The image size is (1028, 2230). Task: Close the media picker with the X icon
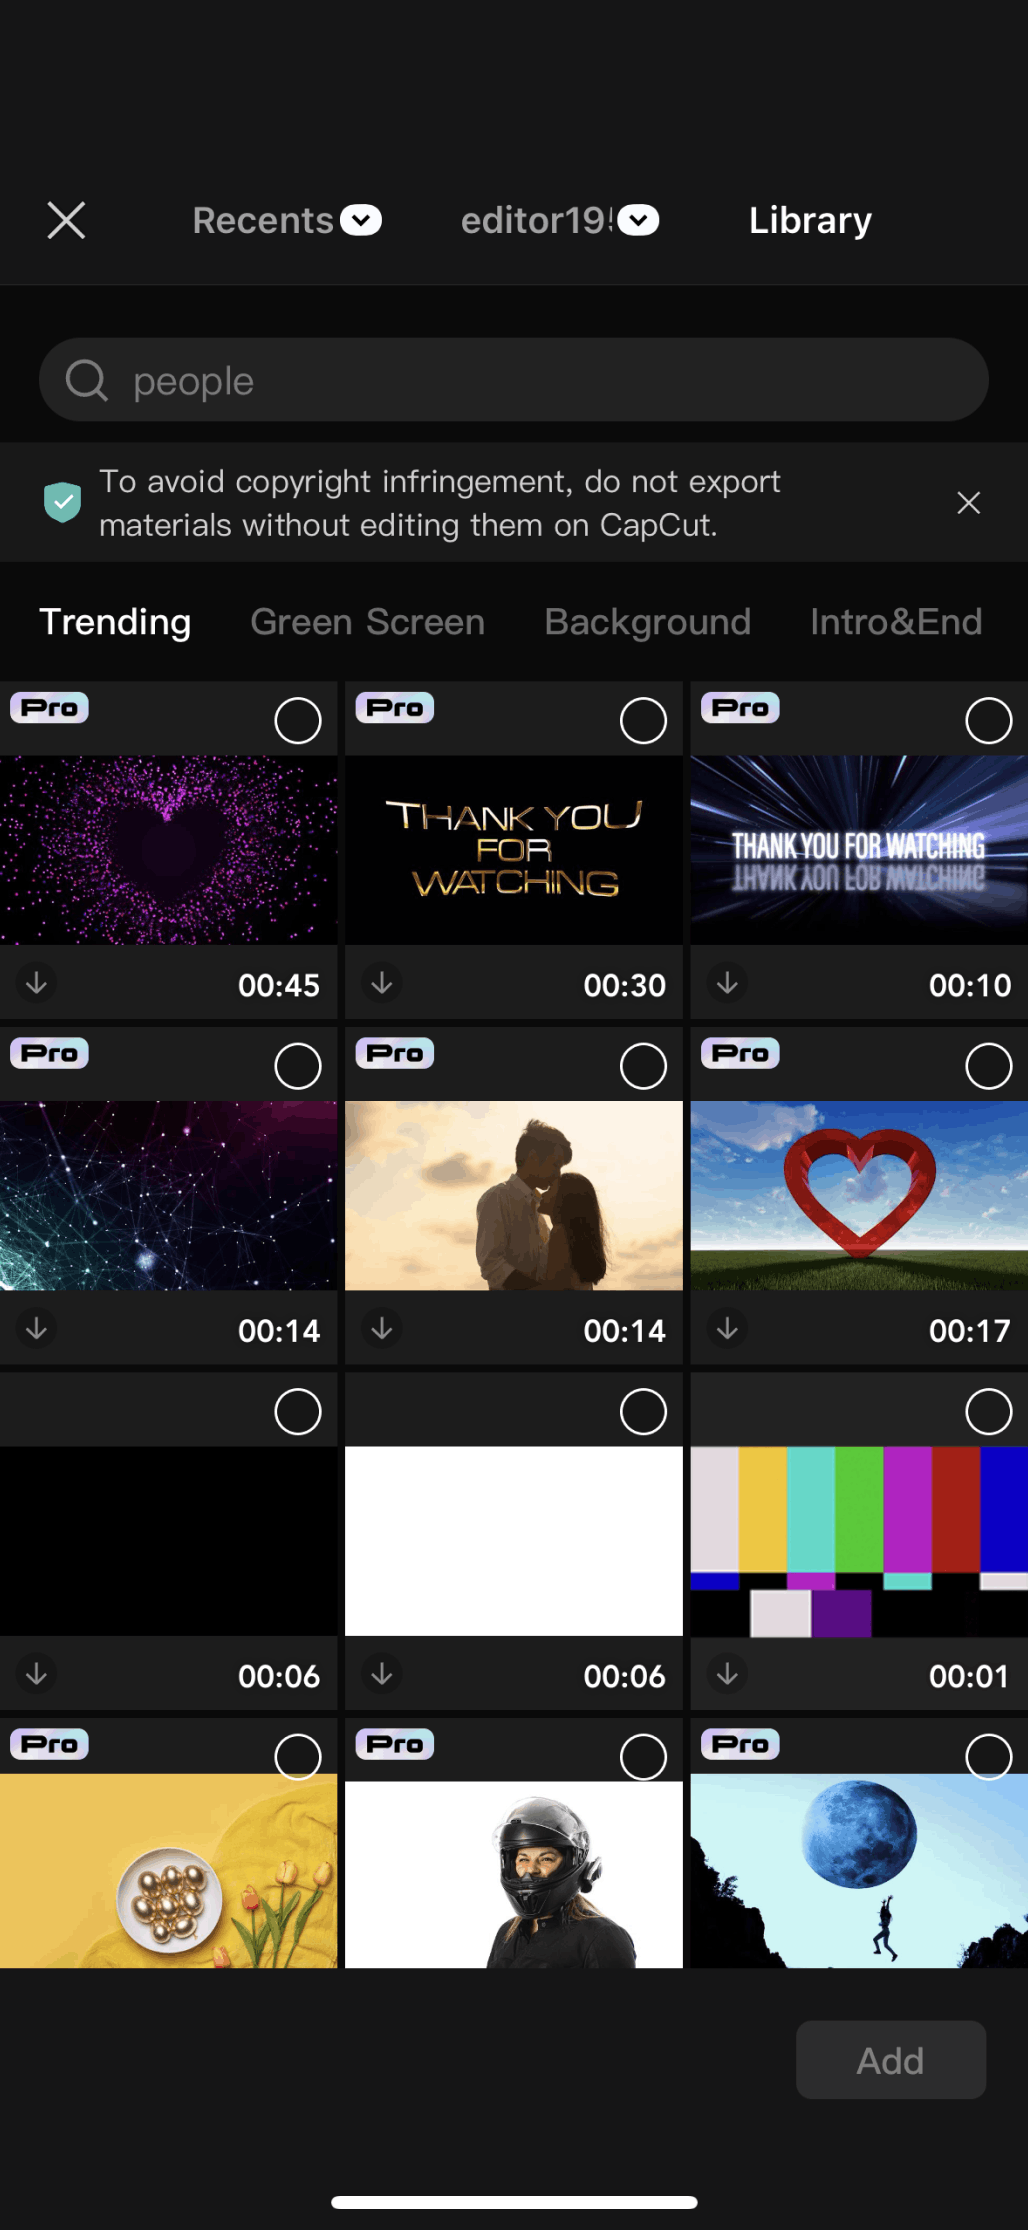(66, 220)
